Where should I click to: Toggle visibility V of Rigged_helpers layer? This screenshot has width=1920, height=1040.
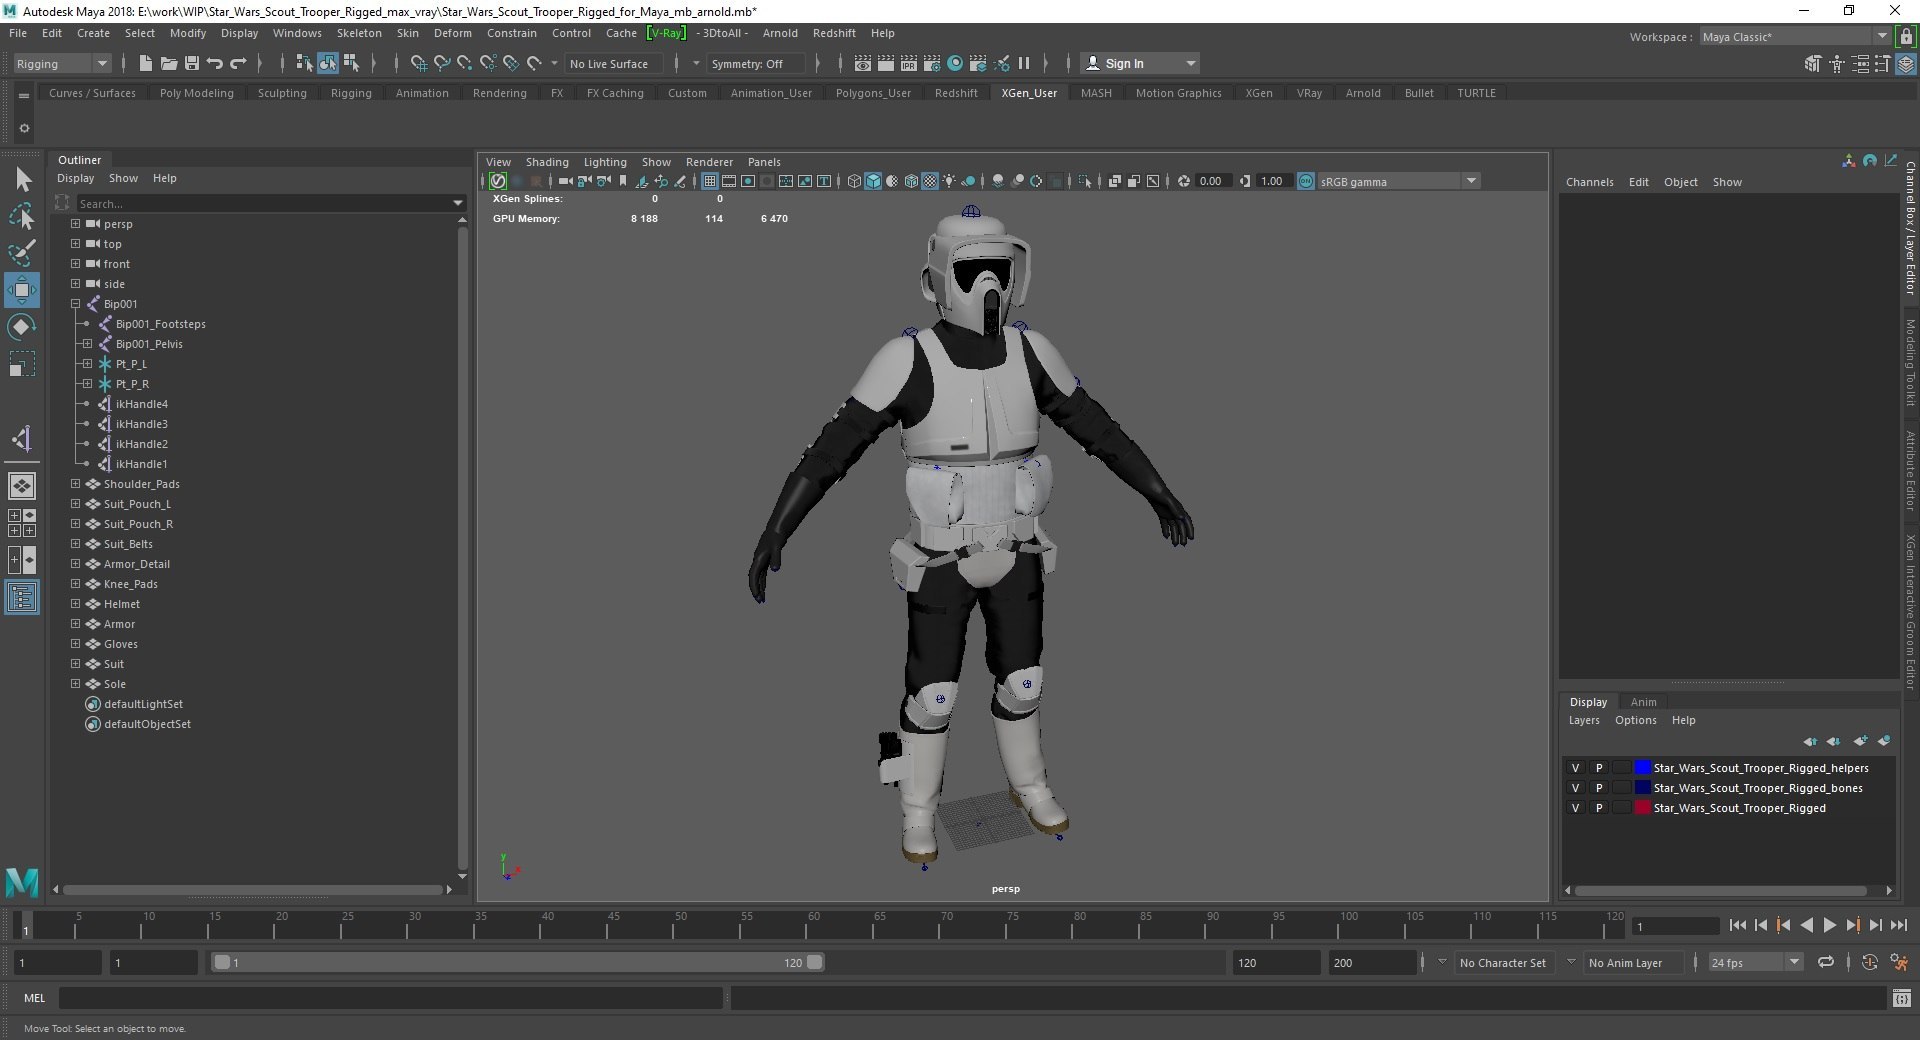(1576, 768)
